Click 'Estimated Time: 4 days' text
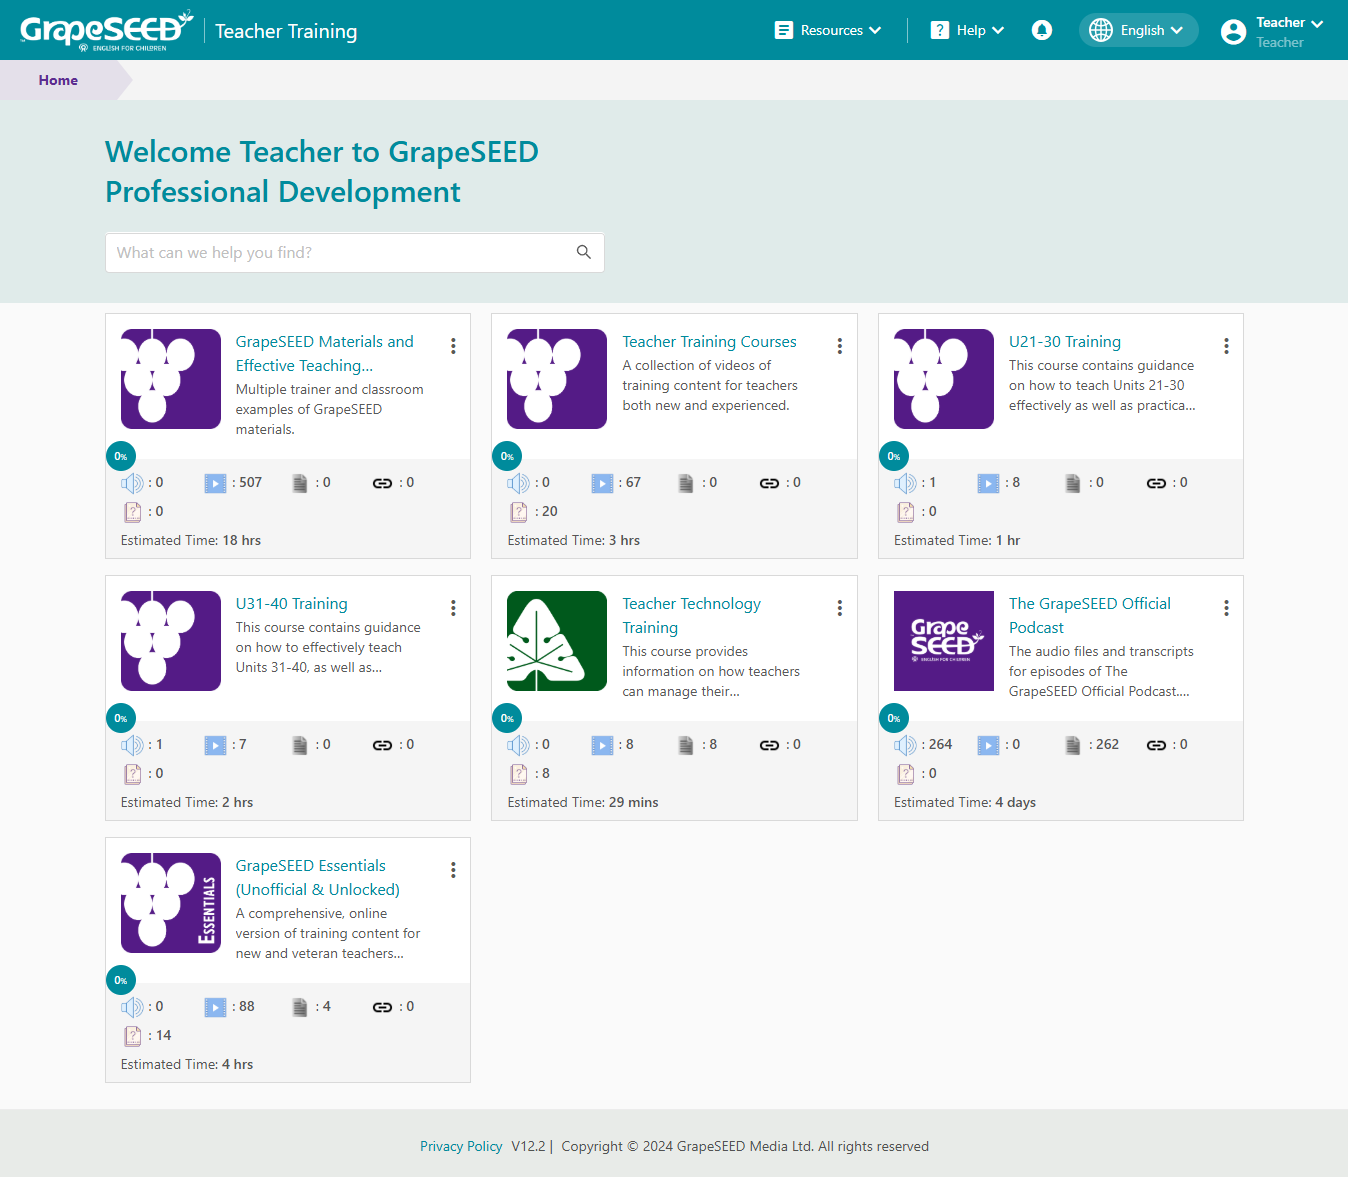This screenshot has height=1177, width=1348. 965,802
